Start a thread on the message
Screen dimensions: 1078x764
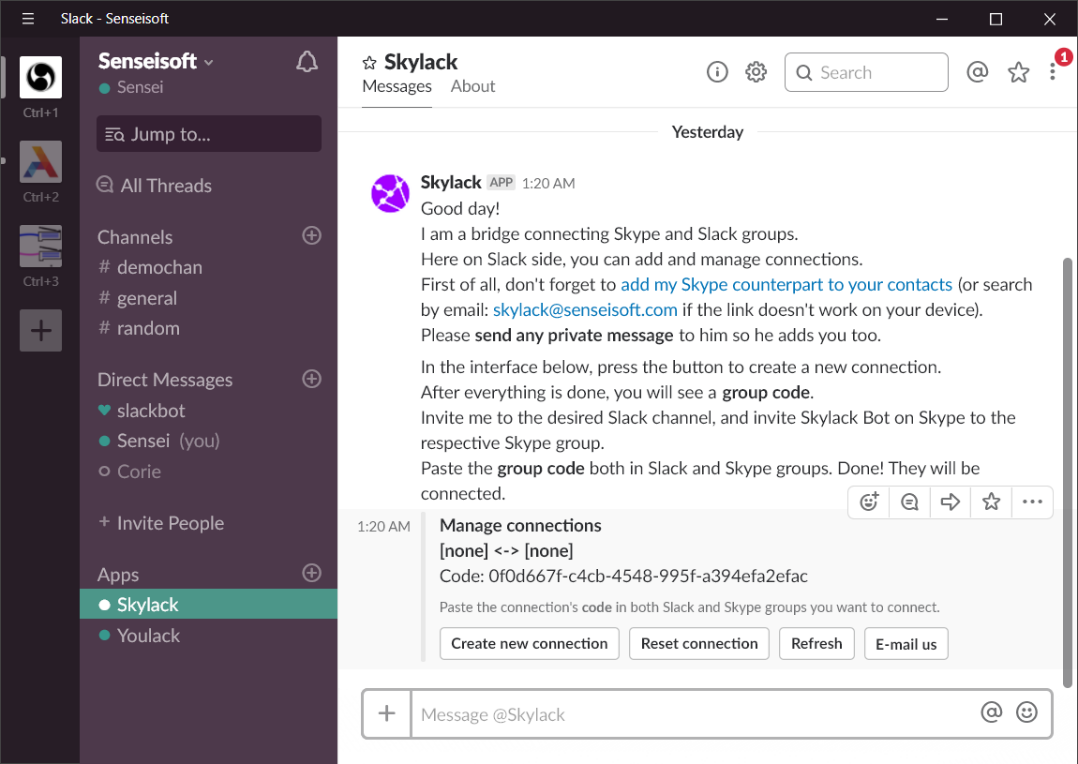[x=910, y=502]
